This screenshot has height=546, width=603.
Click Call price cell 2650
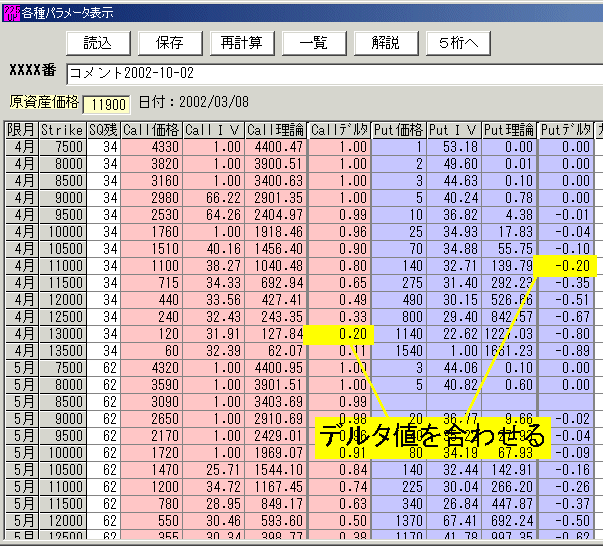(152, 419)
